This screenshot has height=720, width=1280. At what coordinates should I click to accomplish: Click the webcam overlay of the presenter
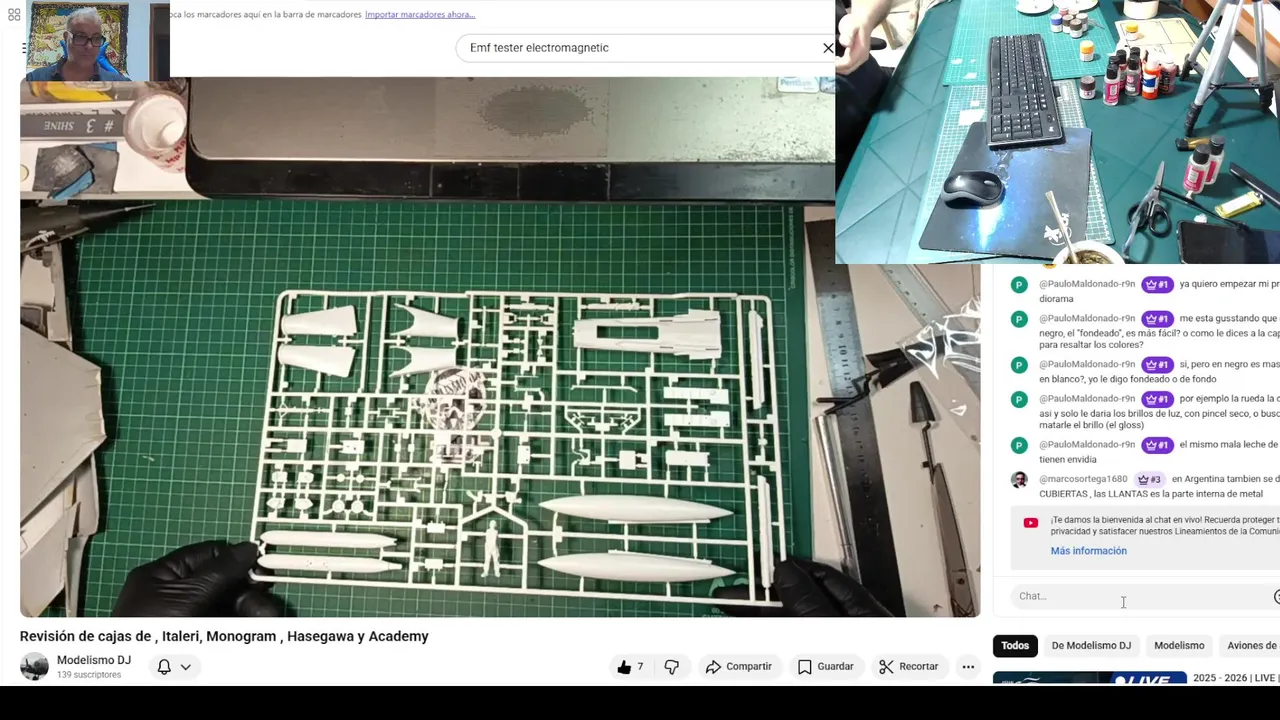(97, 40)
